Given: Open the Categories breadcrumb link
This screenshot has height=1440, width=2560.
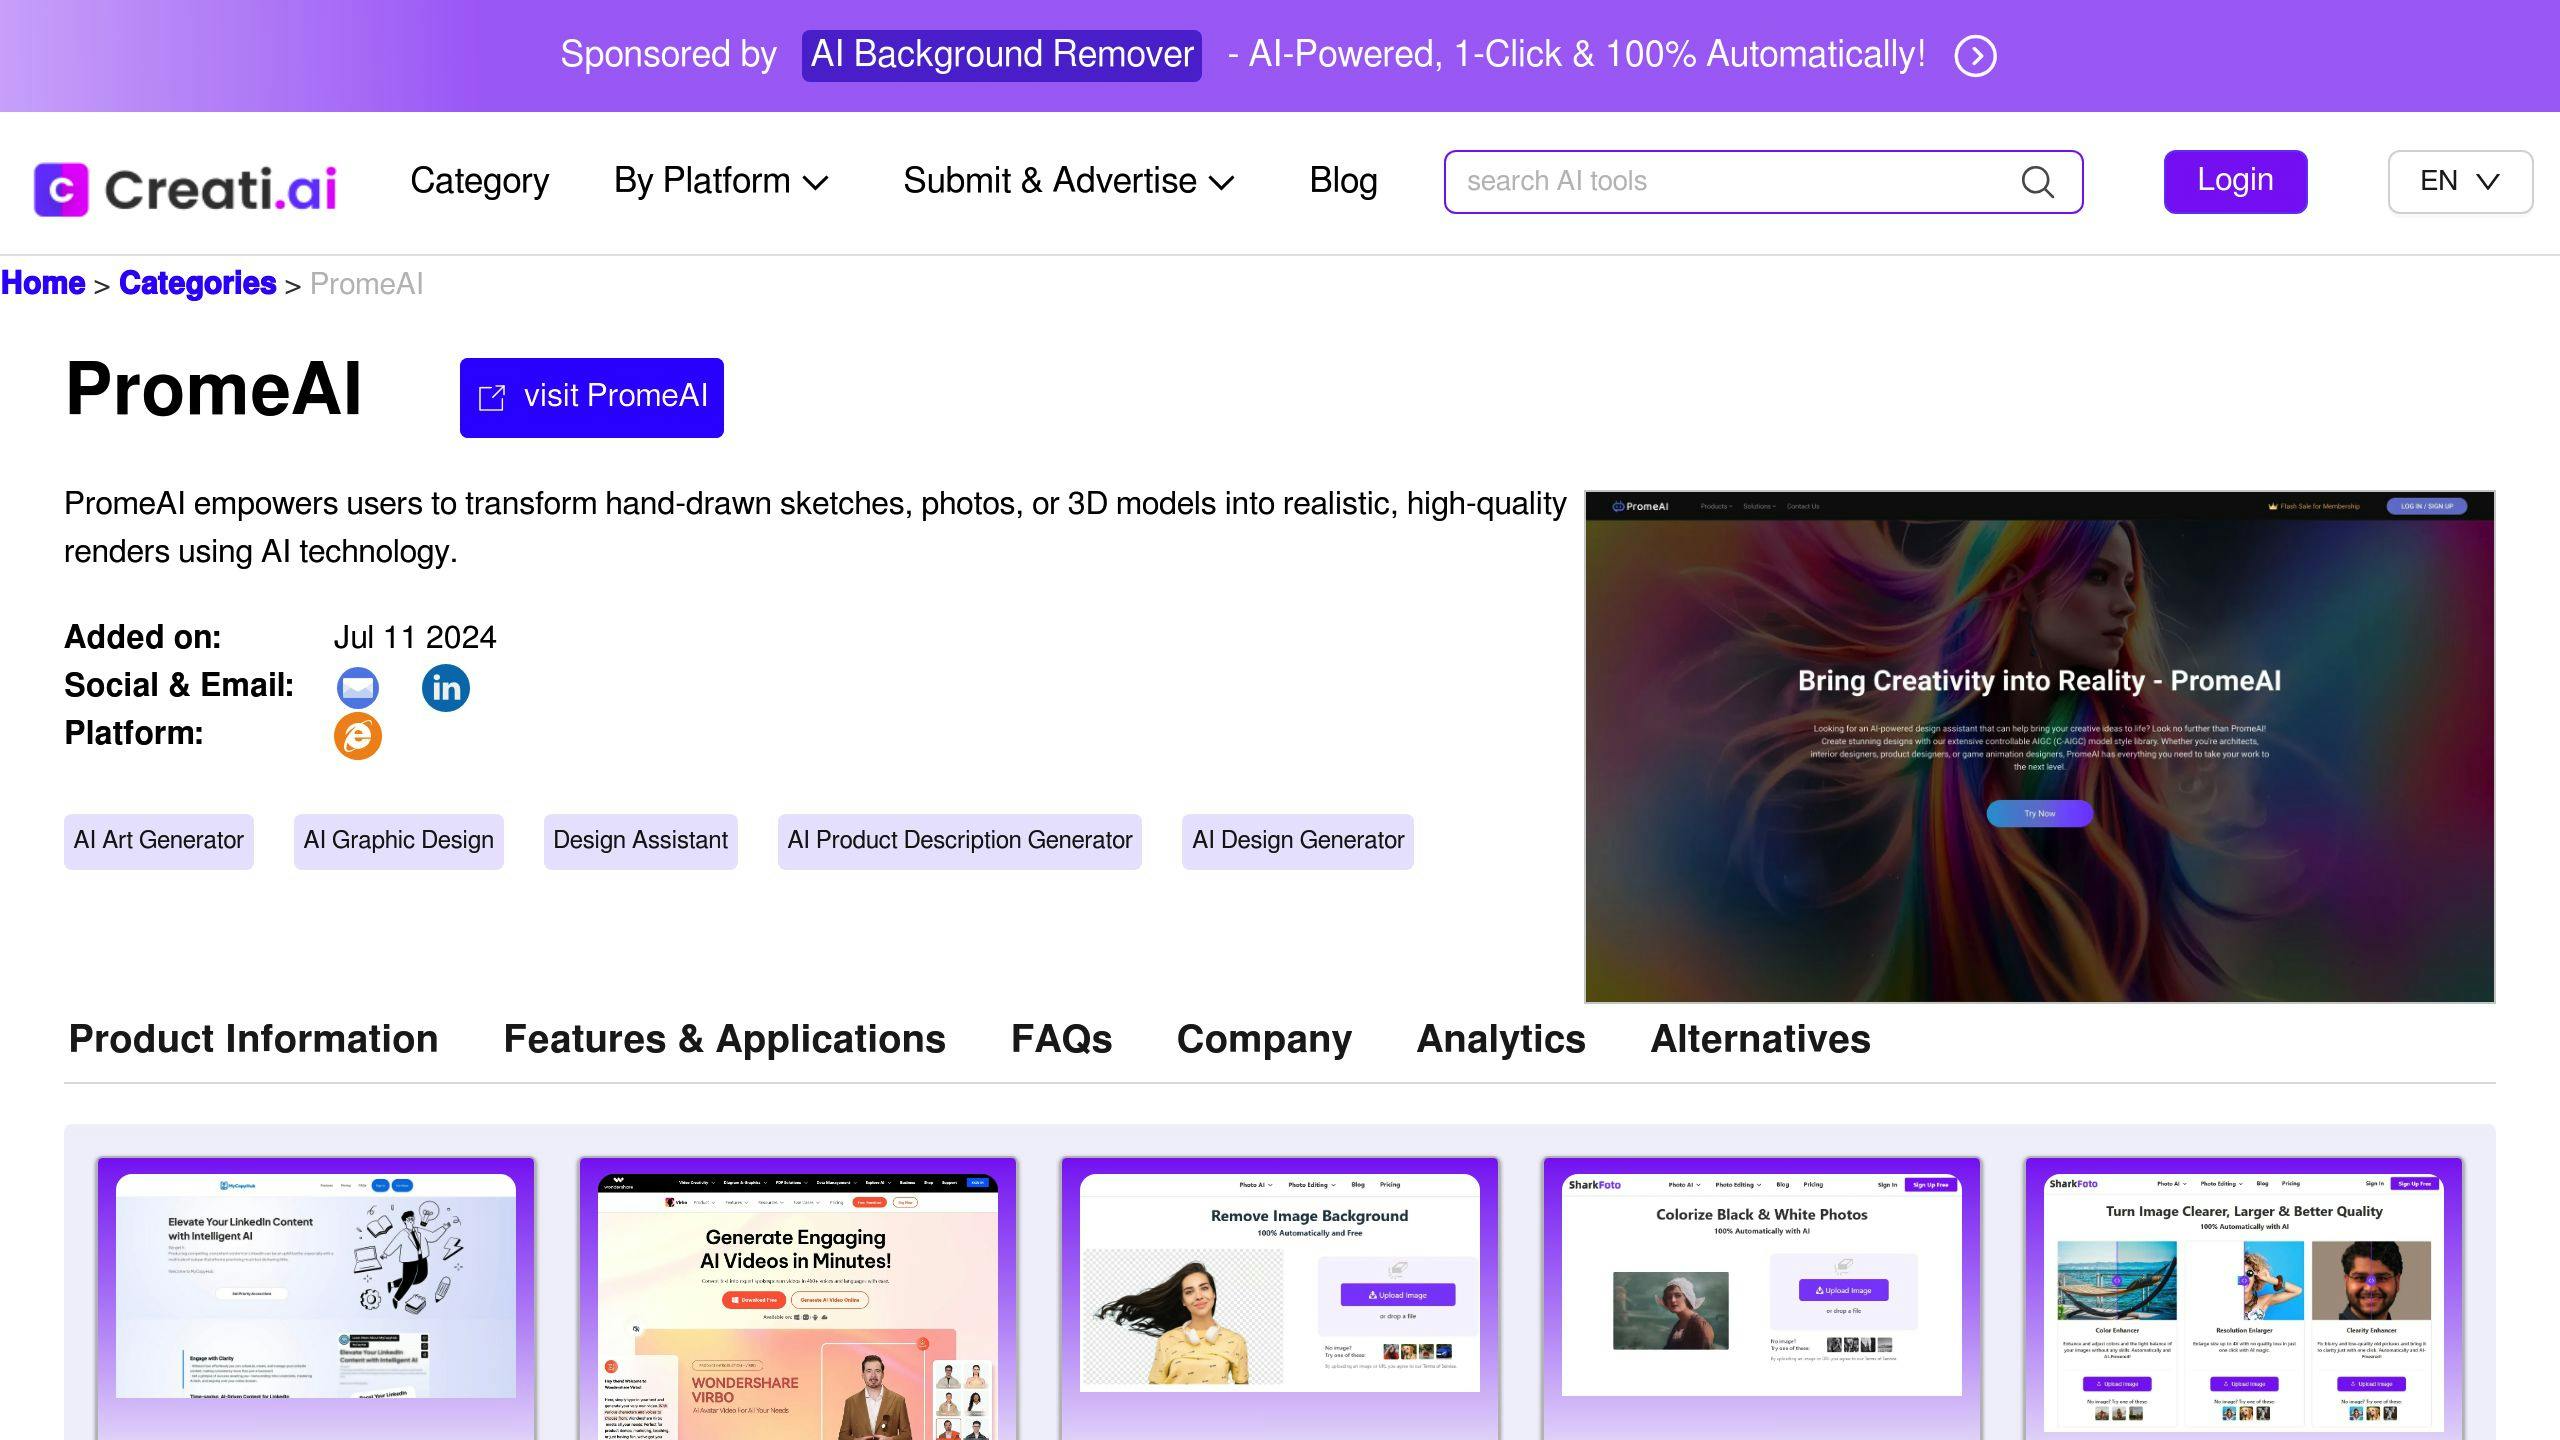Looking at the screenshot, I should [197, 283].
